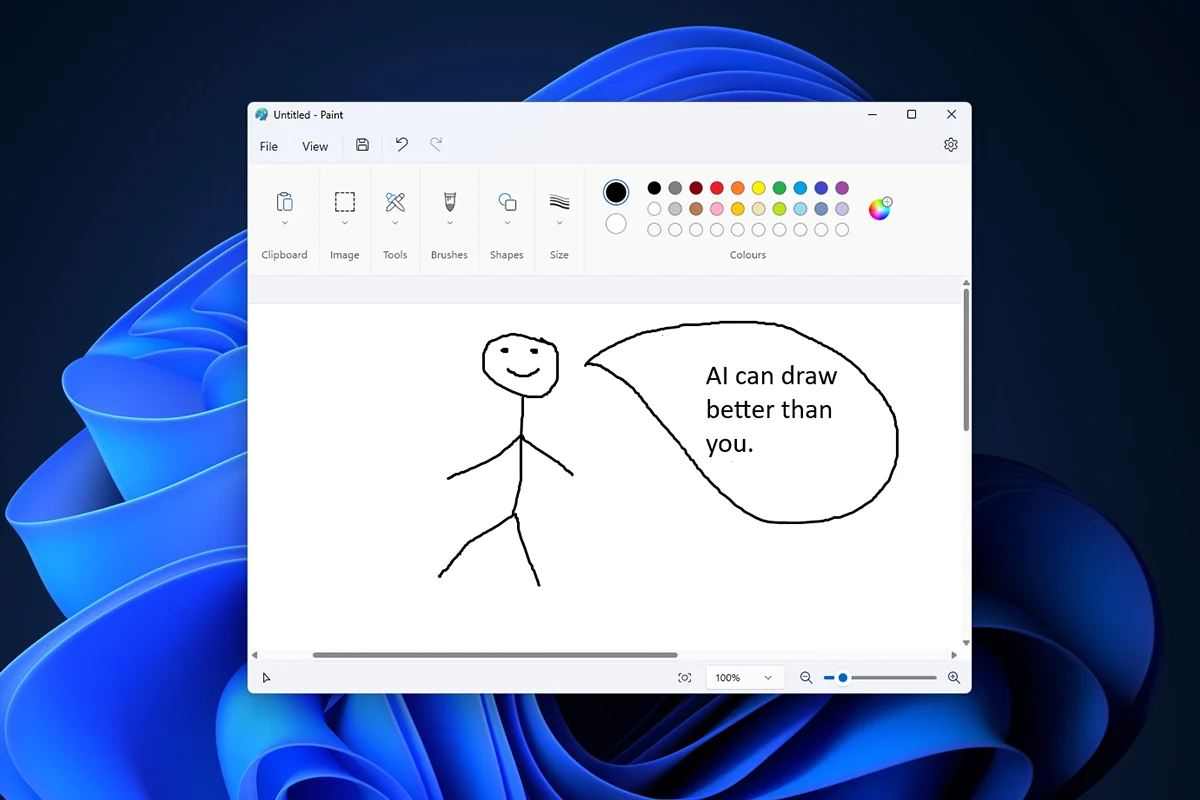Click the zoom slider handle
Viewport: 1200px width, 800px height.
(843, 678)
